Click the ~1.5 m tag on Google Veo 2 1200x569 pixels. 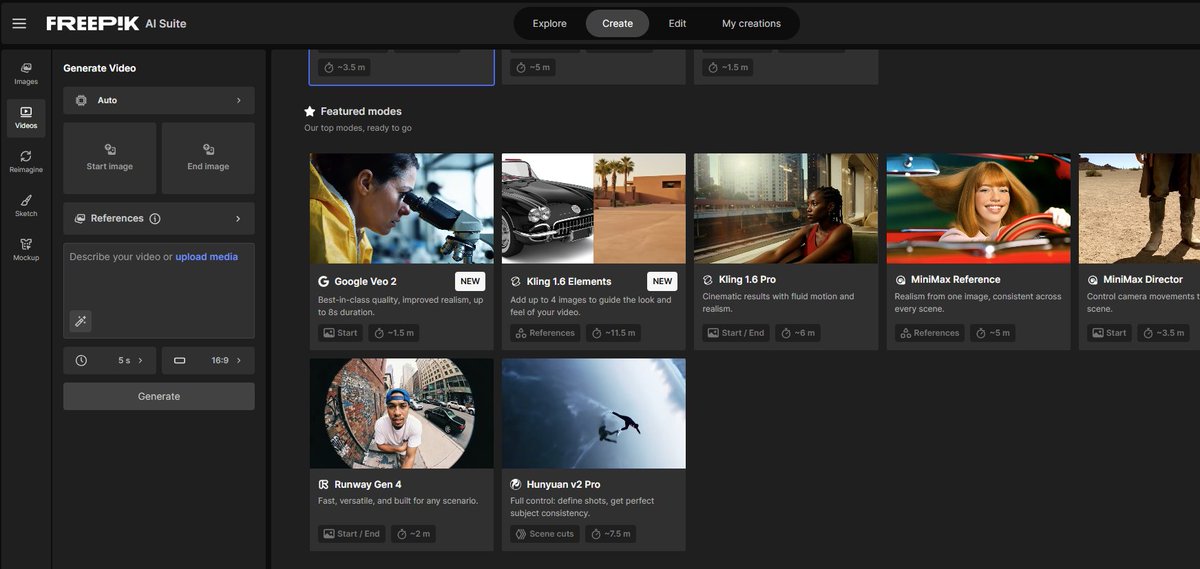tap(395, 333)
